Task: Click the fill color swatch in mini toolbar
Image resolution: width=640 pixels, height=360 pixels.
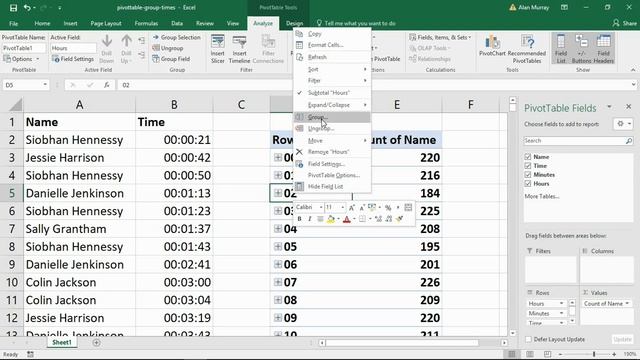Action: point(331,219)
